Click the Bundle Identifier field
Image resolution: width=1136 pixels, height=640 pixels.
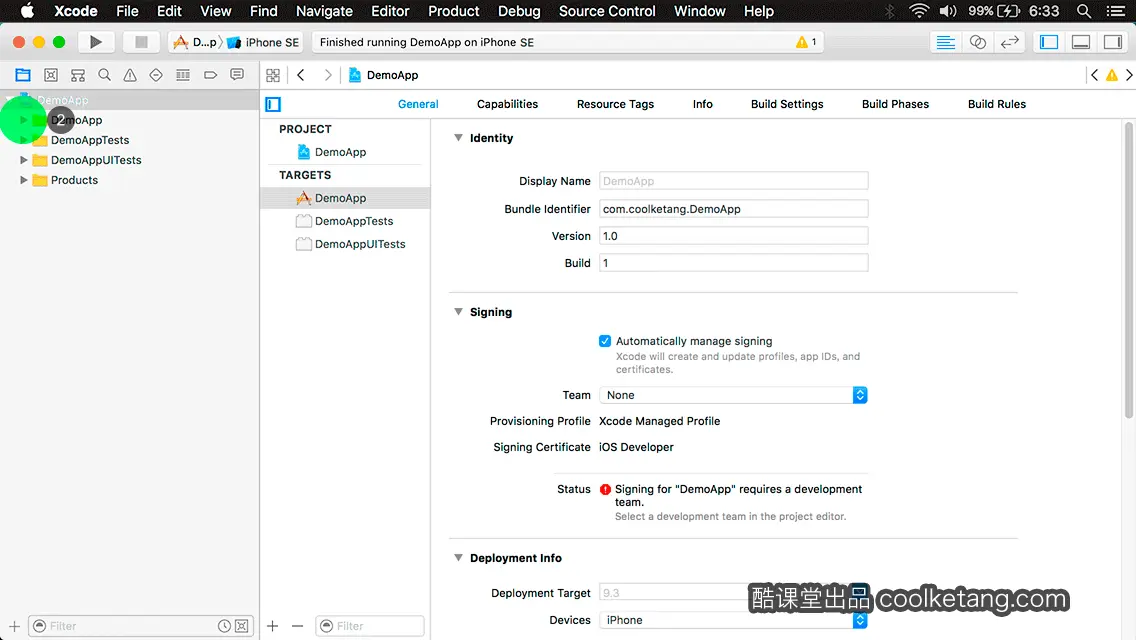(733, 209)
